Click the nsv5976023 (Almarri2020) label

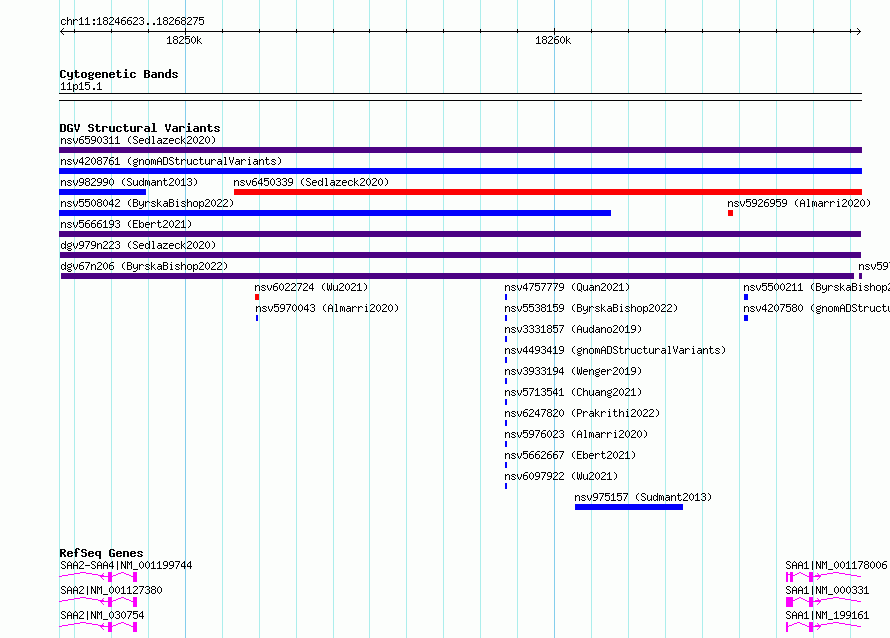[576, 434]
